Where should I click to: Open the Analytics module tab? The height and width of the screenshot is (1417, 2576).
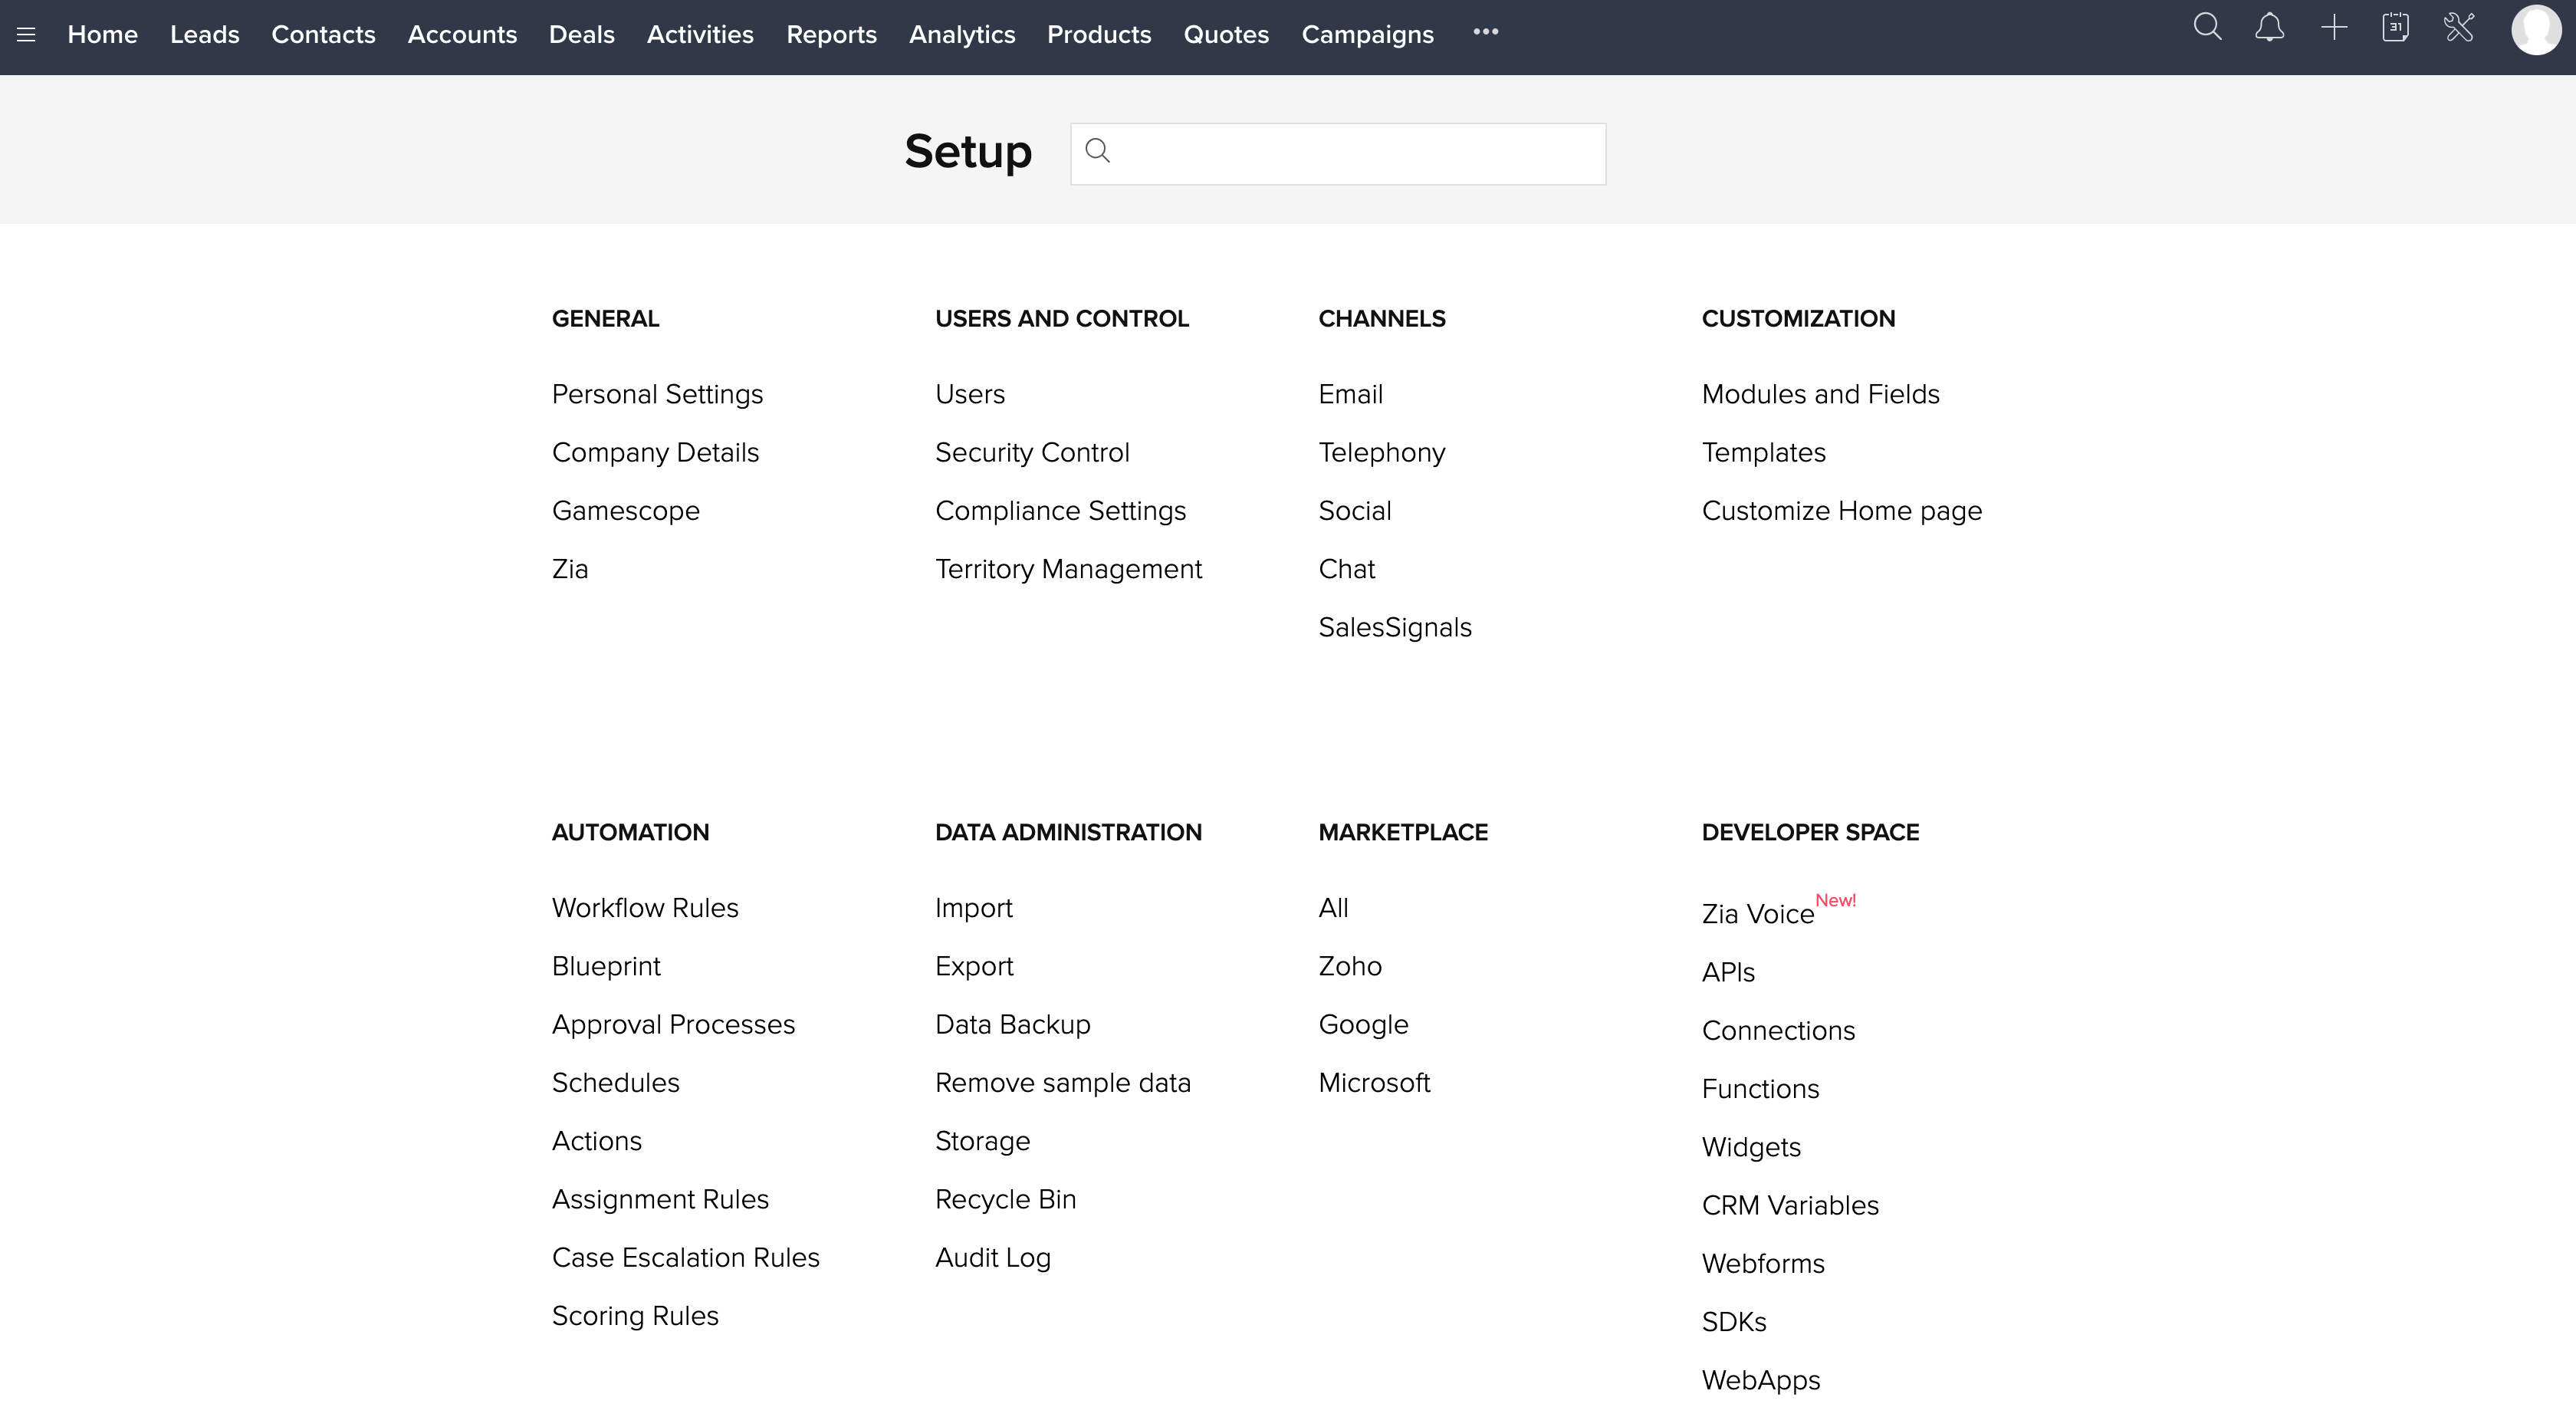pyautogui.click(x=961, y=35)
